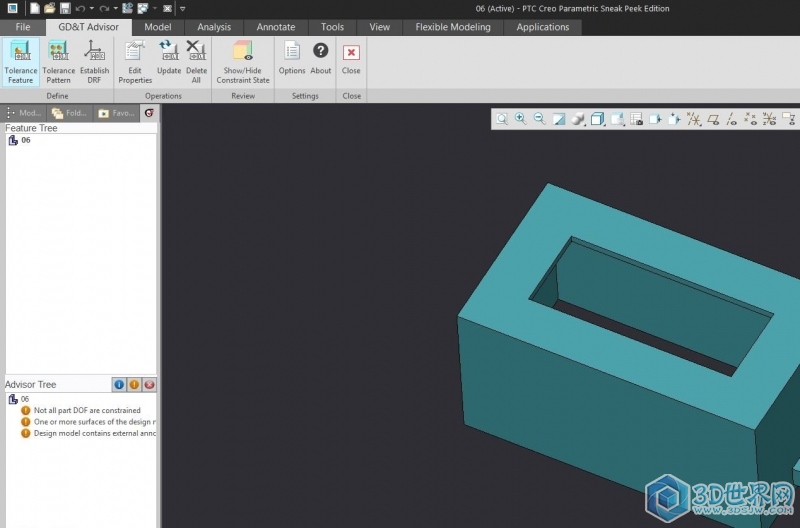Switch to the GD&T Advisor tab
The width and height of the screenshot is (800, 528).
coord(88,27)
